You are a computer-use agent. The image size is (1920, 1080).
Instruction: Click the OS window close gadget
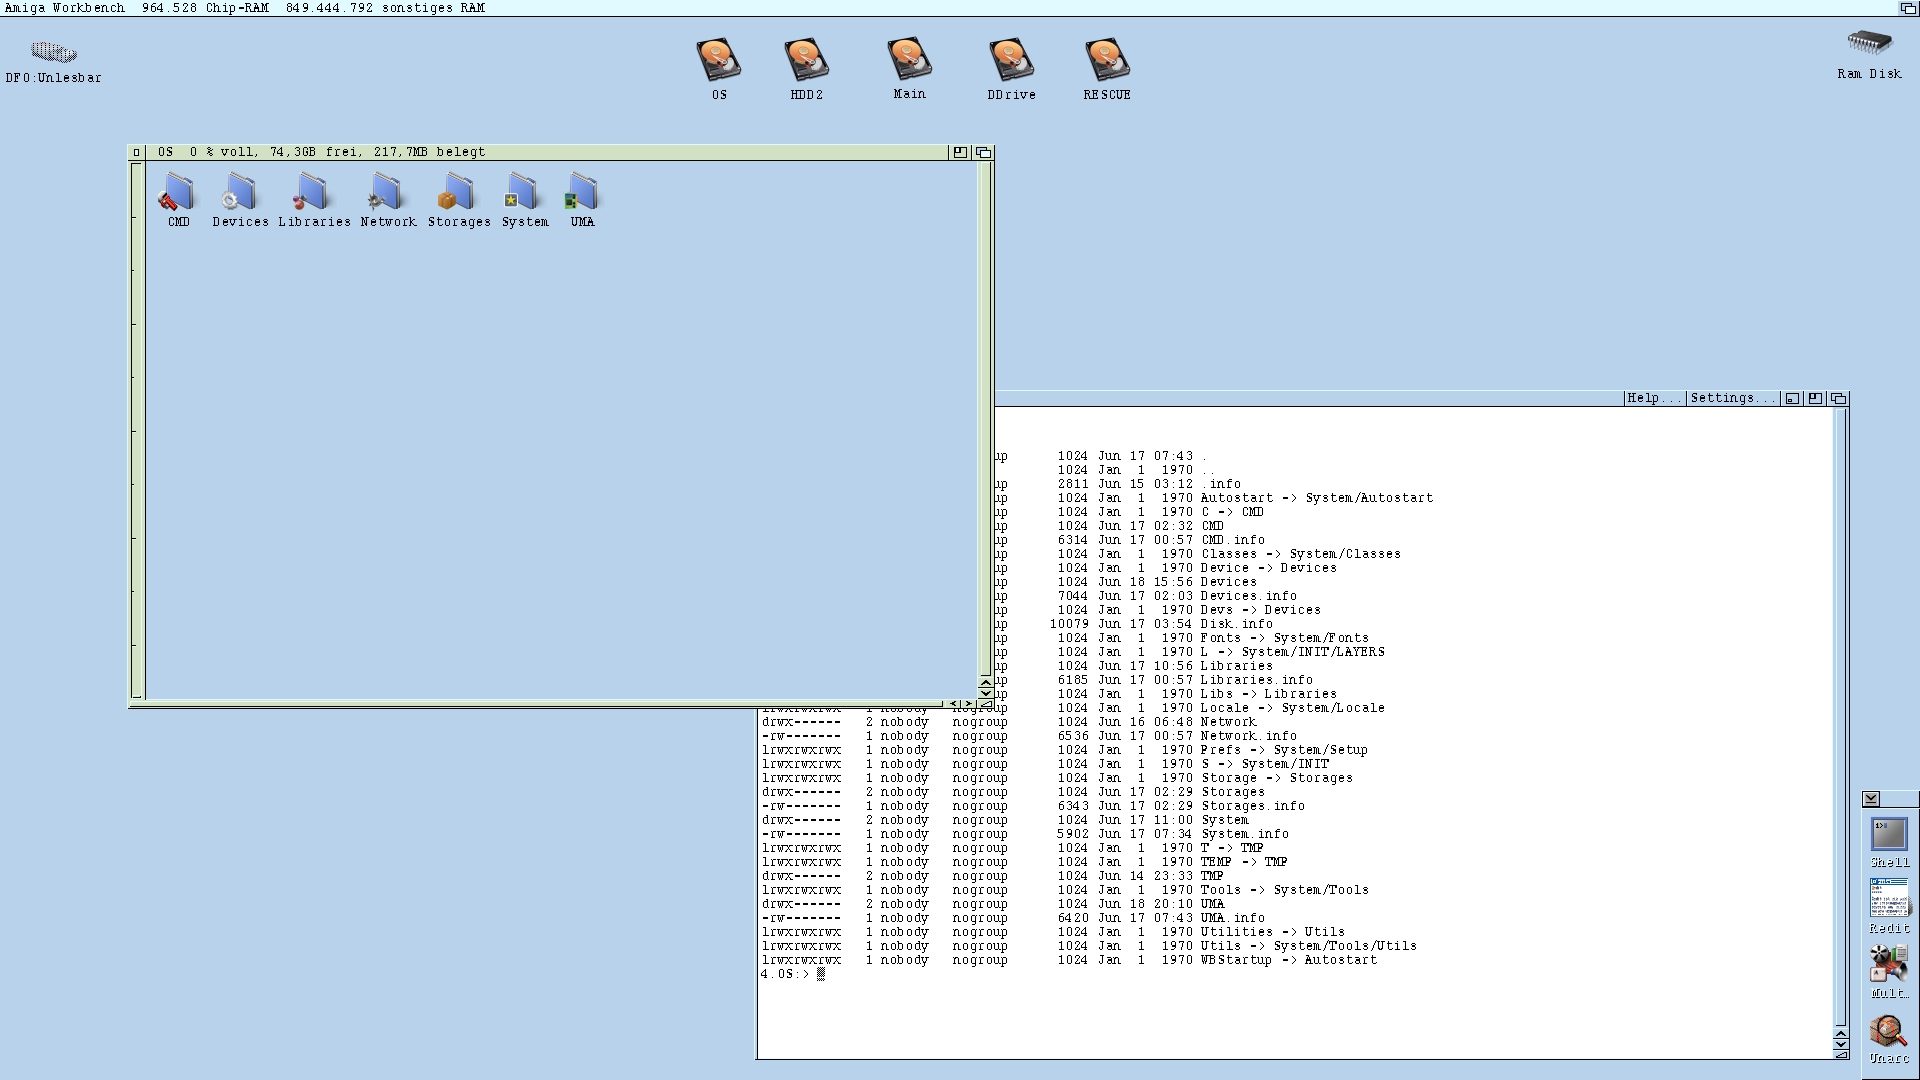136,152
